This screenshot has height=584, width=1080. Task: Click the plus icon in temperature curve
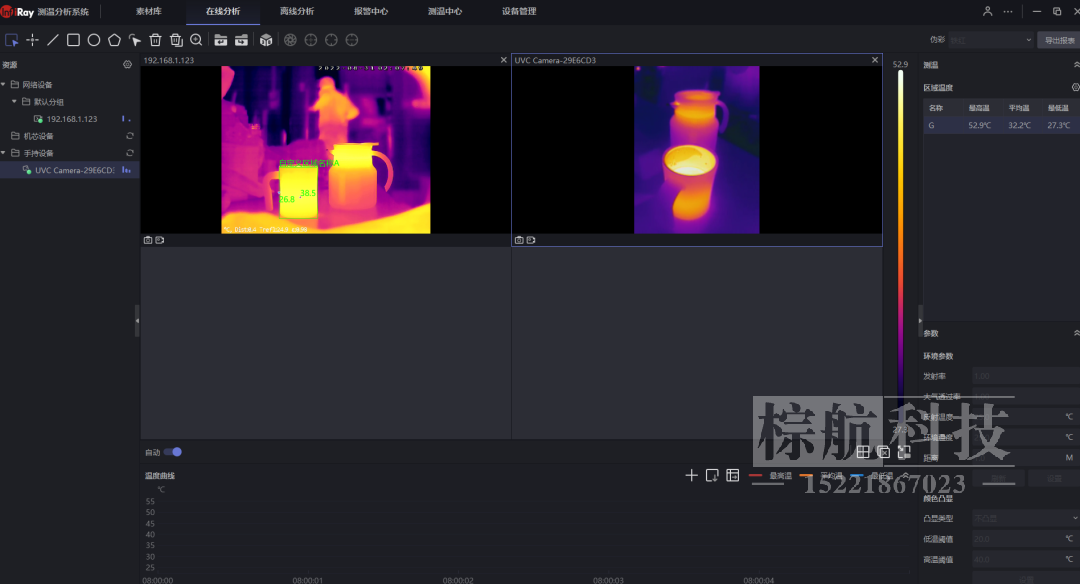tap(692, 475)
